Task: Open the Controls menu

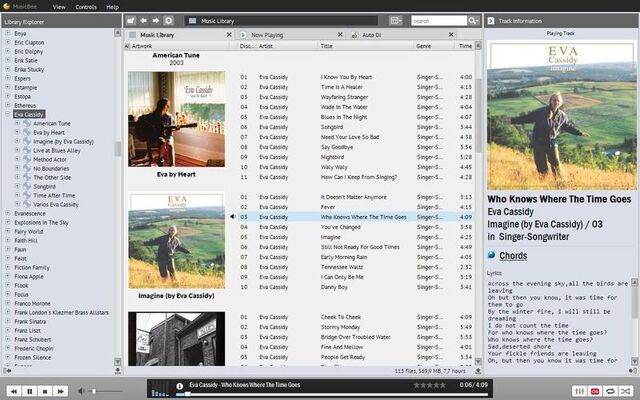Action: point(86,7)
